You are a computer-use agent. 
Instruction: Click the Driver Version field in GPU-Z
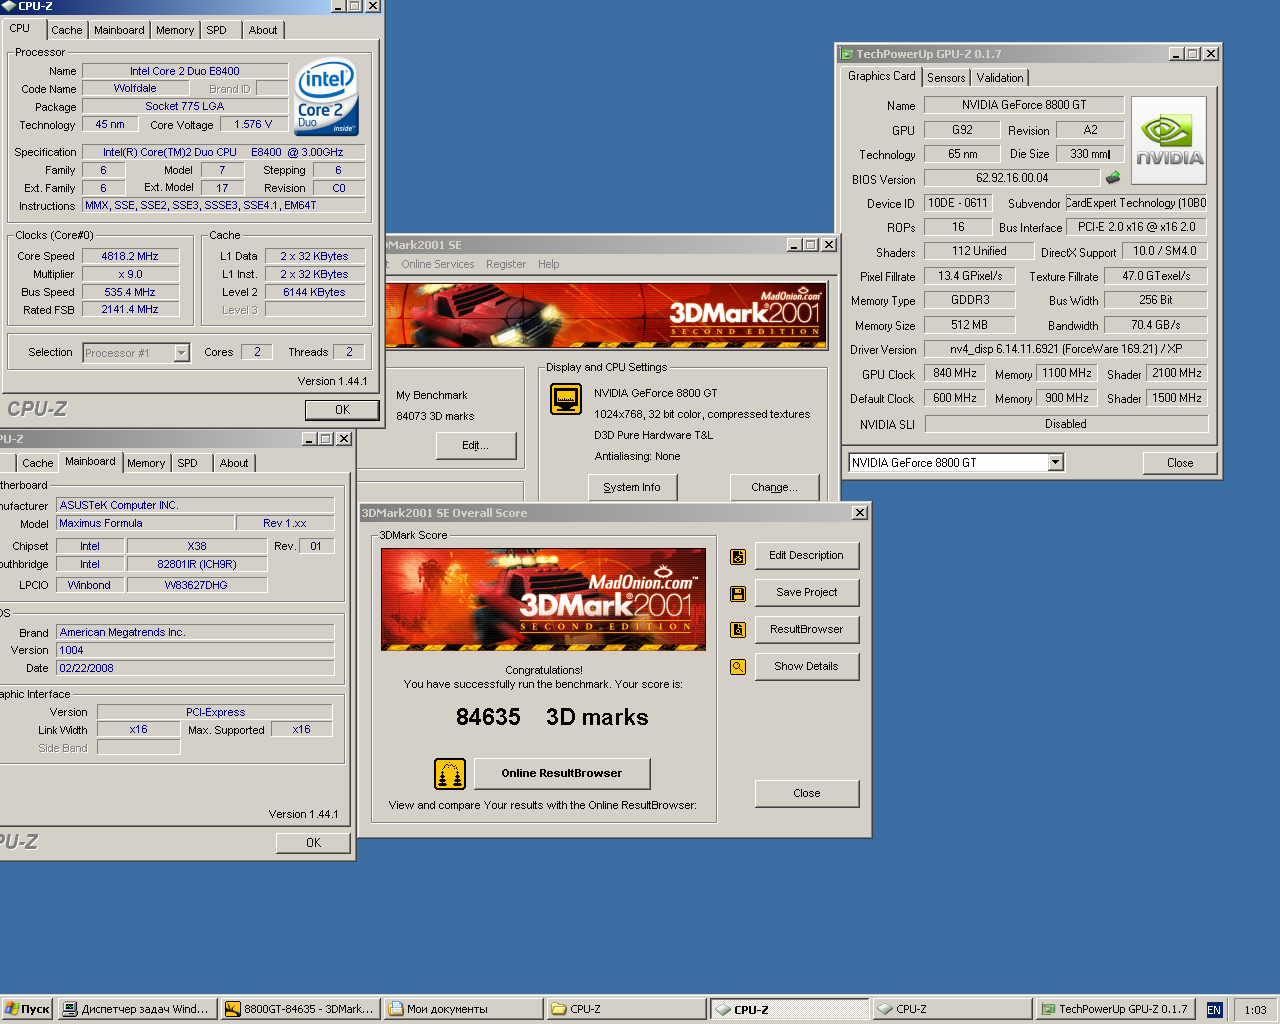(1065, 349)
